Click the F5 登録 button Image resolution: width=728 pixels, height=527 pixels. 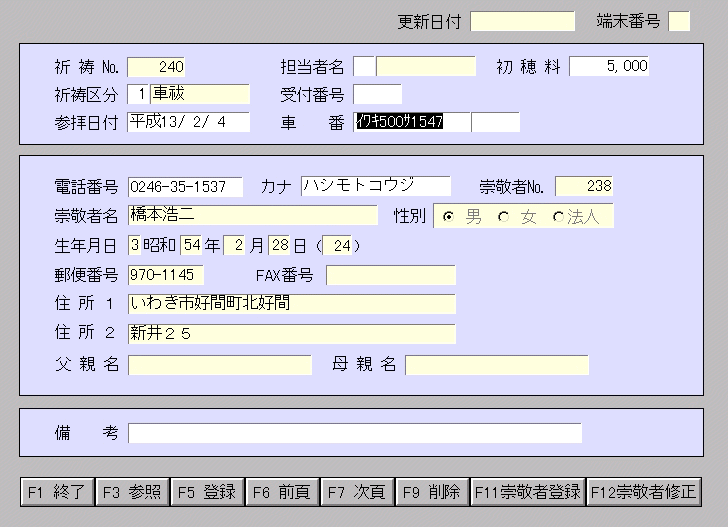tap(207, 492)
